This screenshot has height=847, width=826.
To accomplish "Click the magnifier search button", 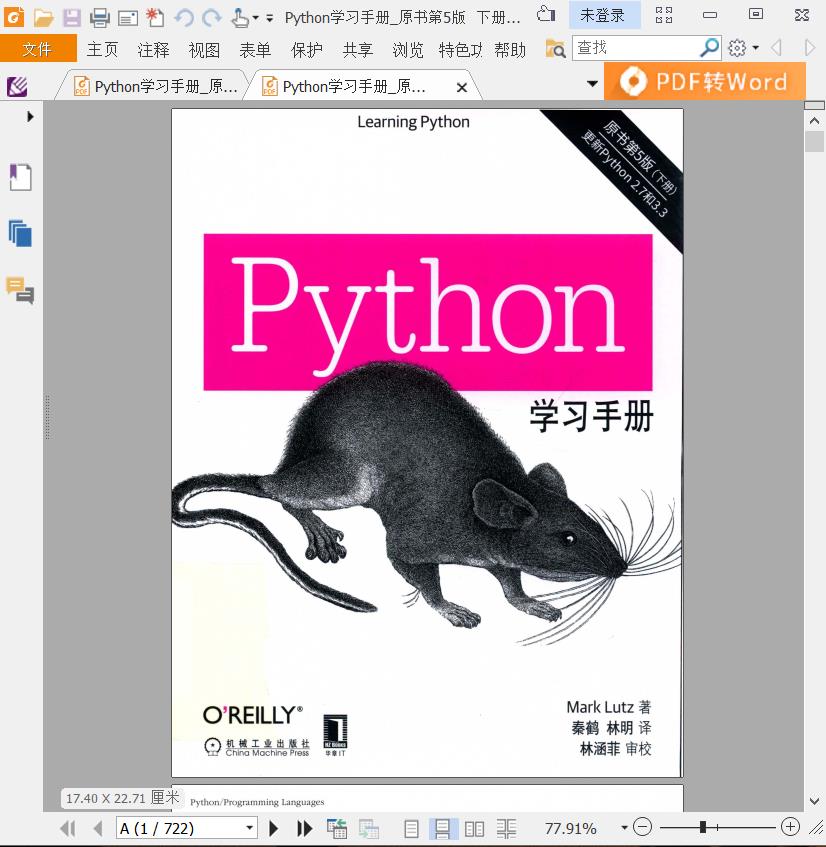I will point(709,48).
